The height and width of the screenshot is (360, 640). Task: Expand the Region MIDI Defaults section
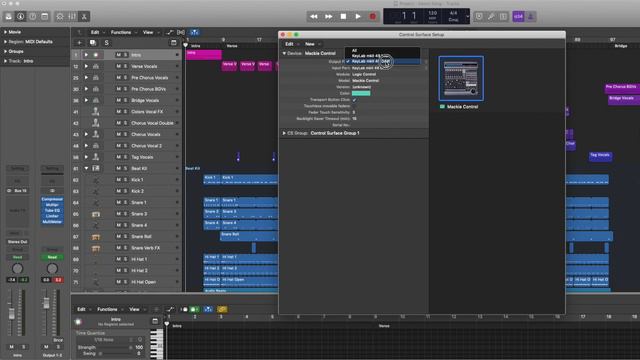(x=5, y=42)
